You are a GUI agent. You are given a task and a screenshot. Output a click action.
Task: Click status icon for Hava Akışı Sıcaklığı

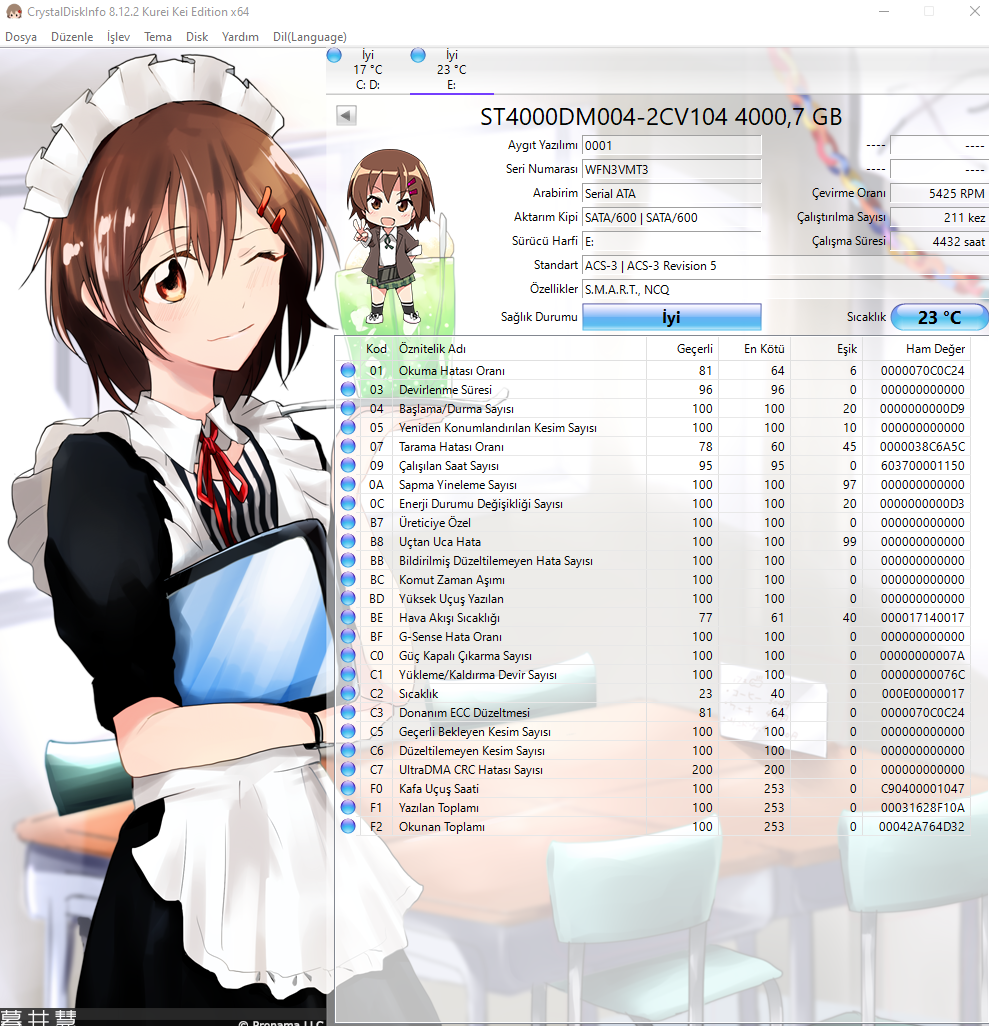pos(348,617)
